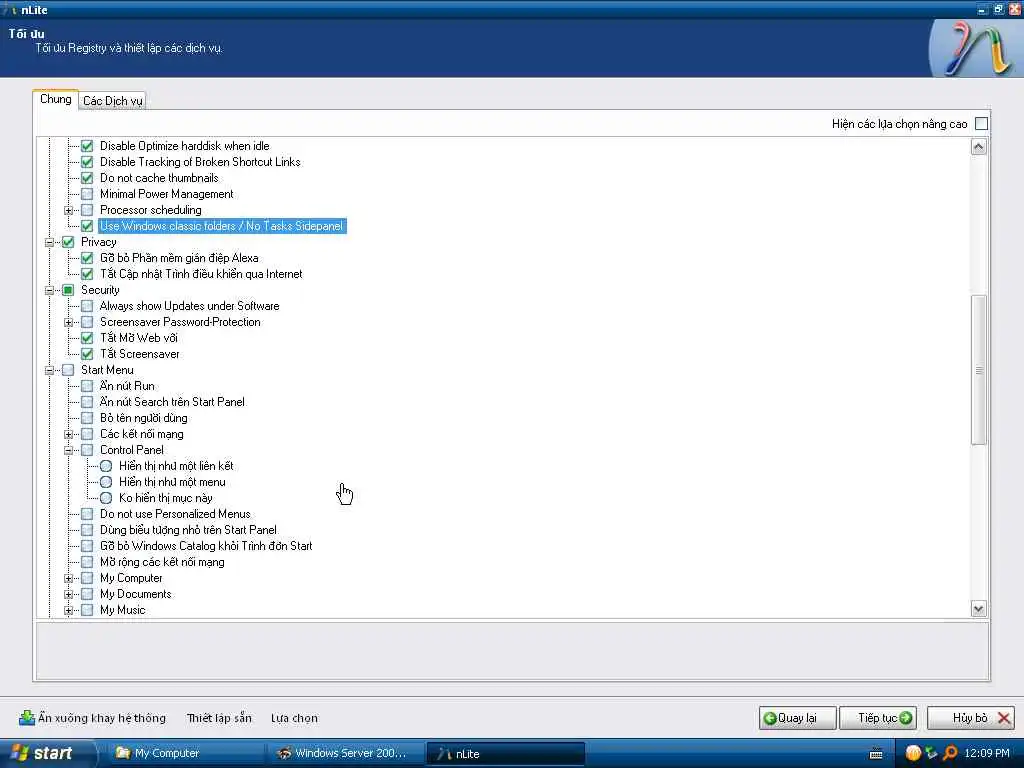Tick the My Documents checkbox
The height and width of the screenshot is (768, 1024).
tap(87, 594)
